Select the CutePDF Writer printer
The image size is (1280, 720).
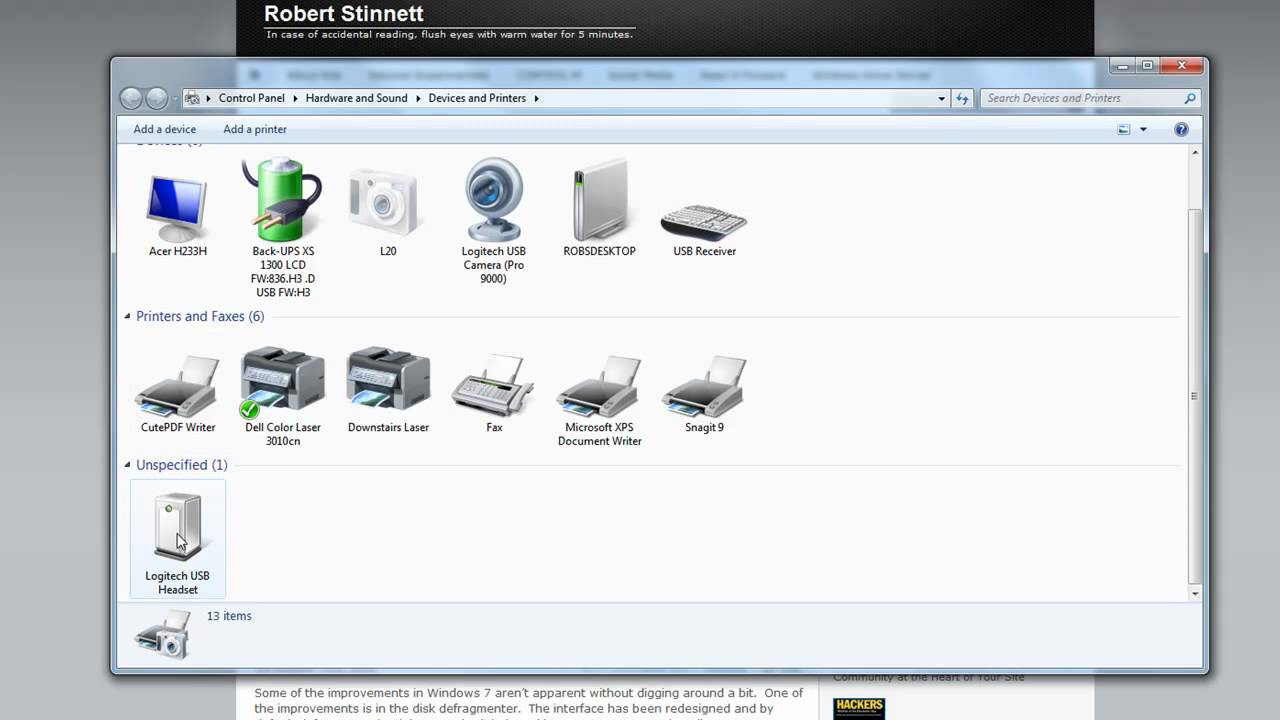tap(177, 385)
